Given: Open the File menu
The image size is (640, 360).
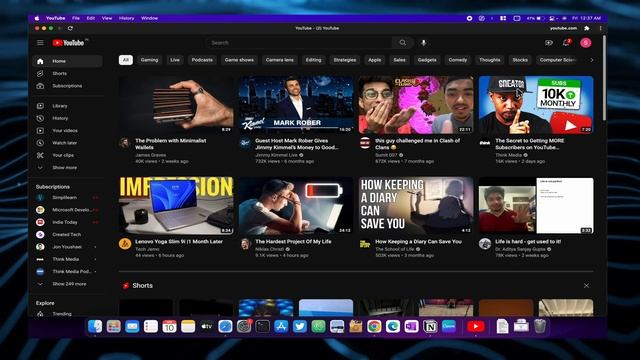Looking at the screenshot, I should pos(76,18).
